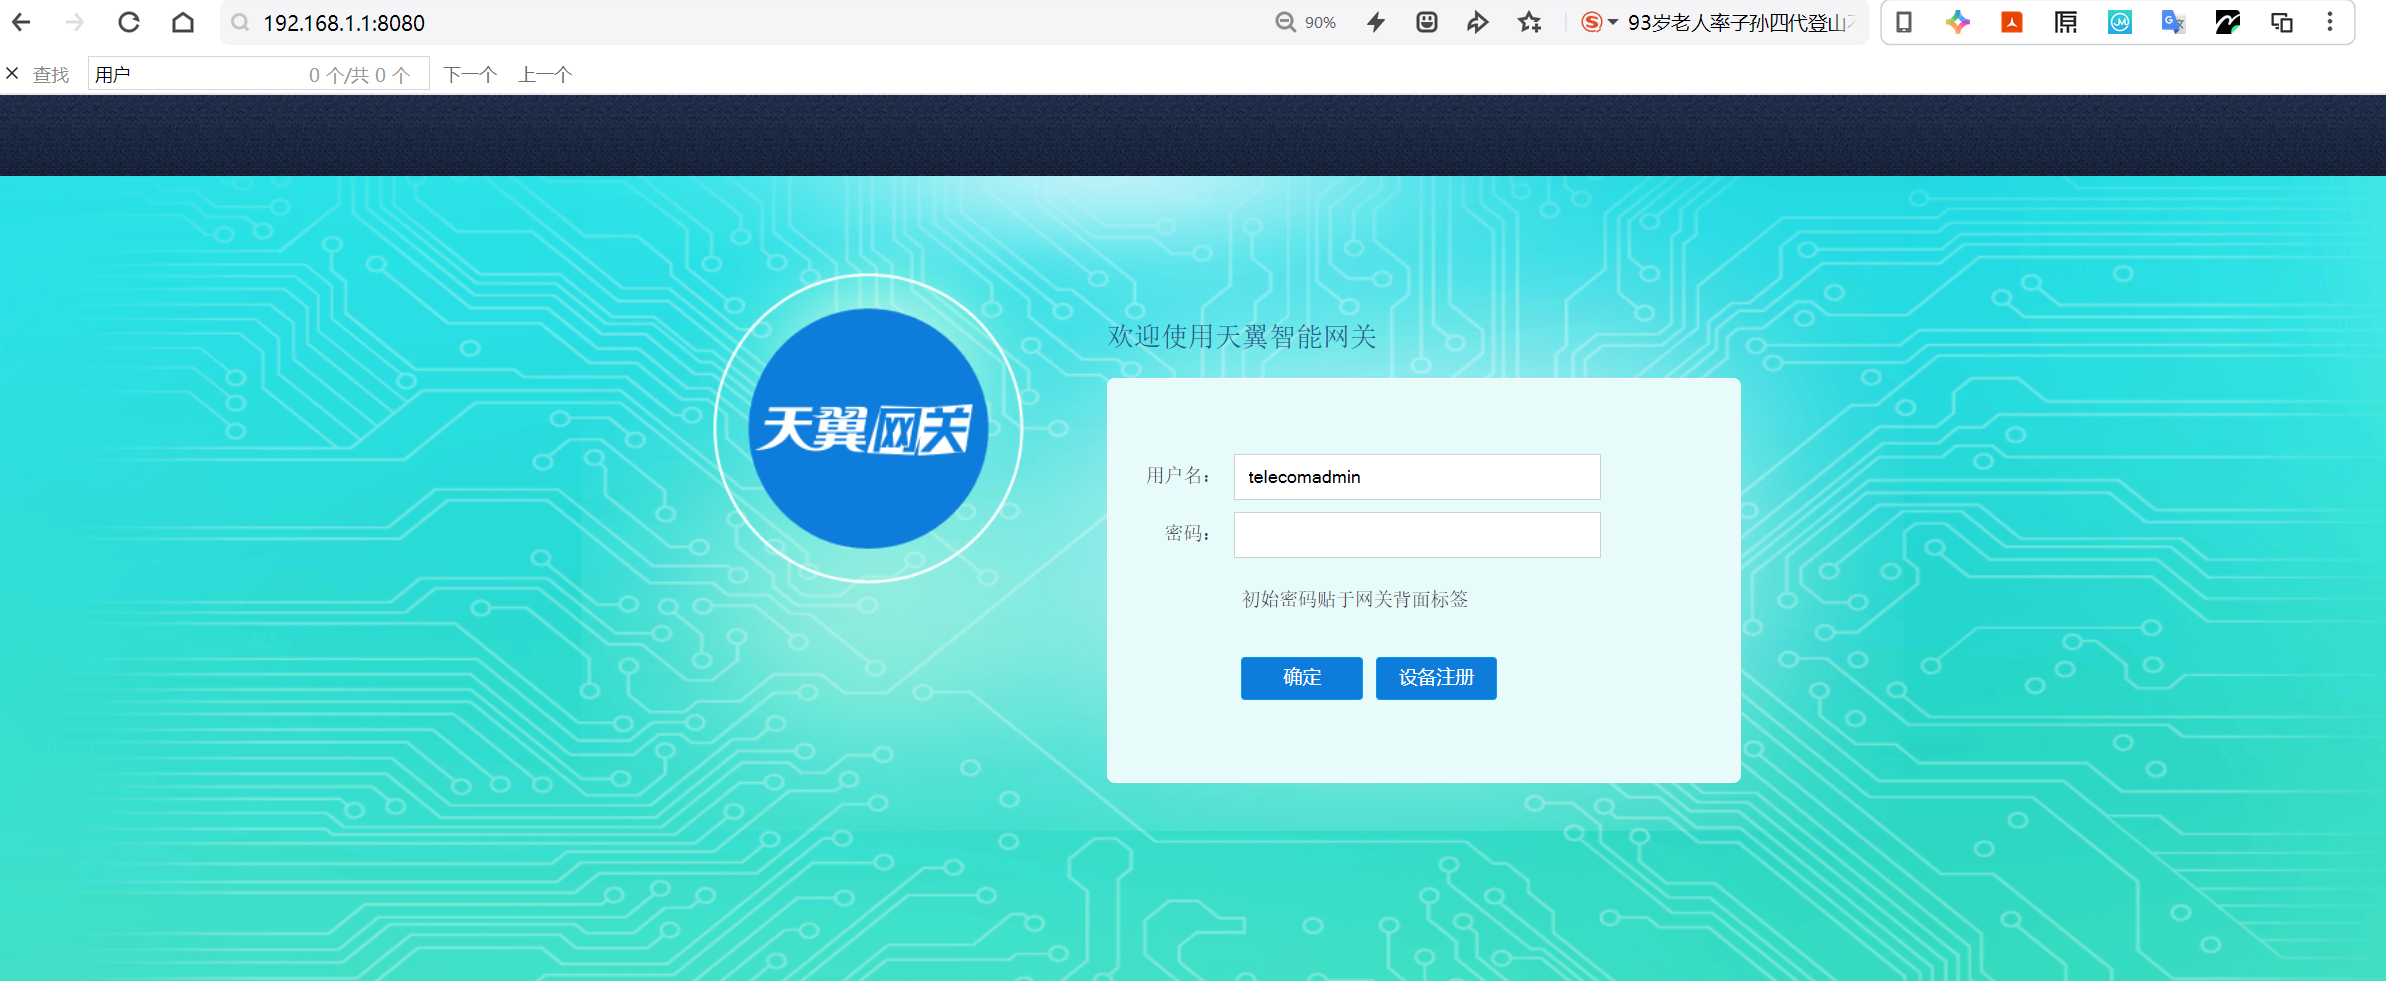Click the news search box headline

click(x=1740, y=22)
